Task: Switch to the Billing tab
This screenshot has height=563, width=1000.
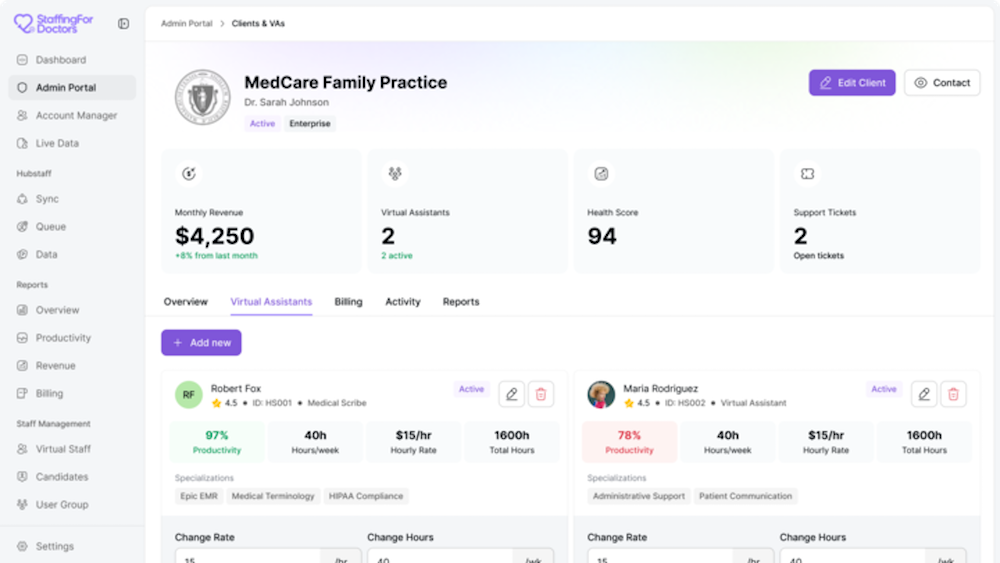Action: point(348,302)
